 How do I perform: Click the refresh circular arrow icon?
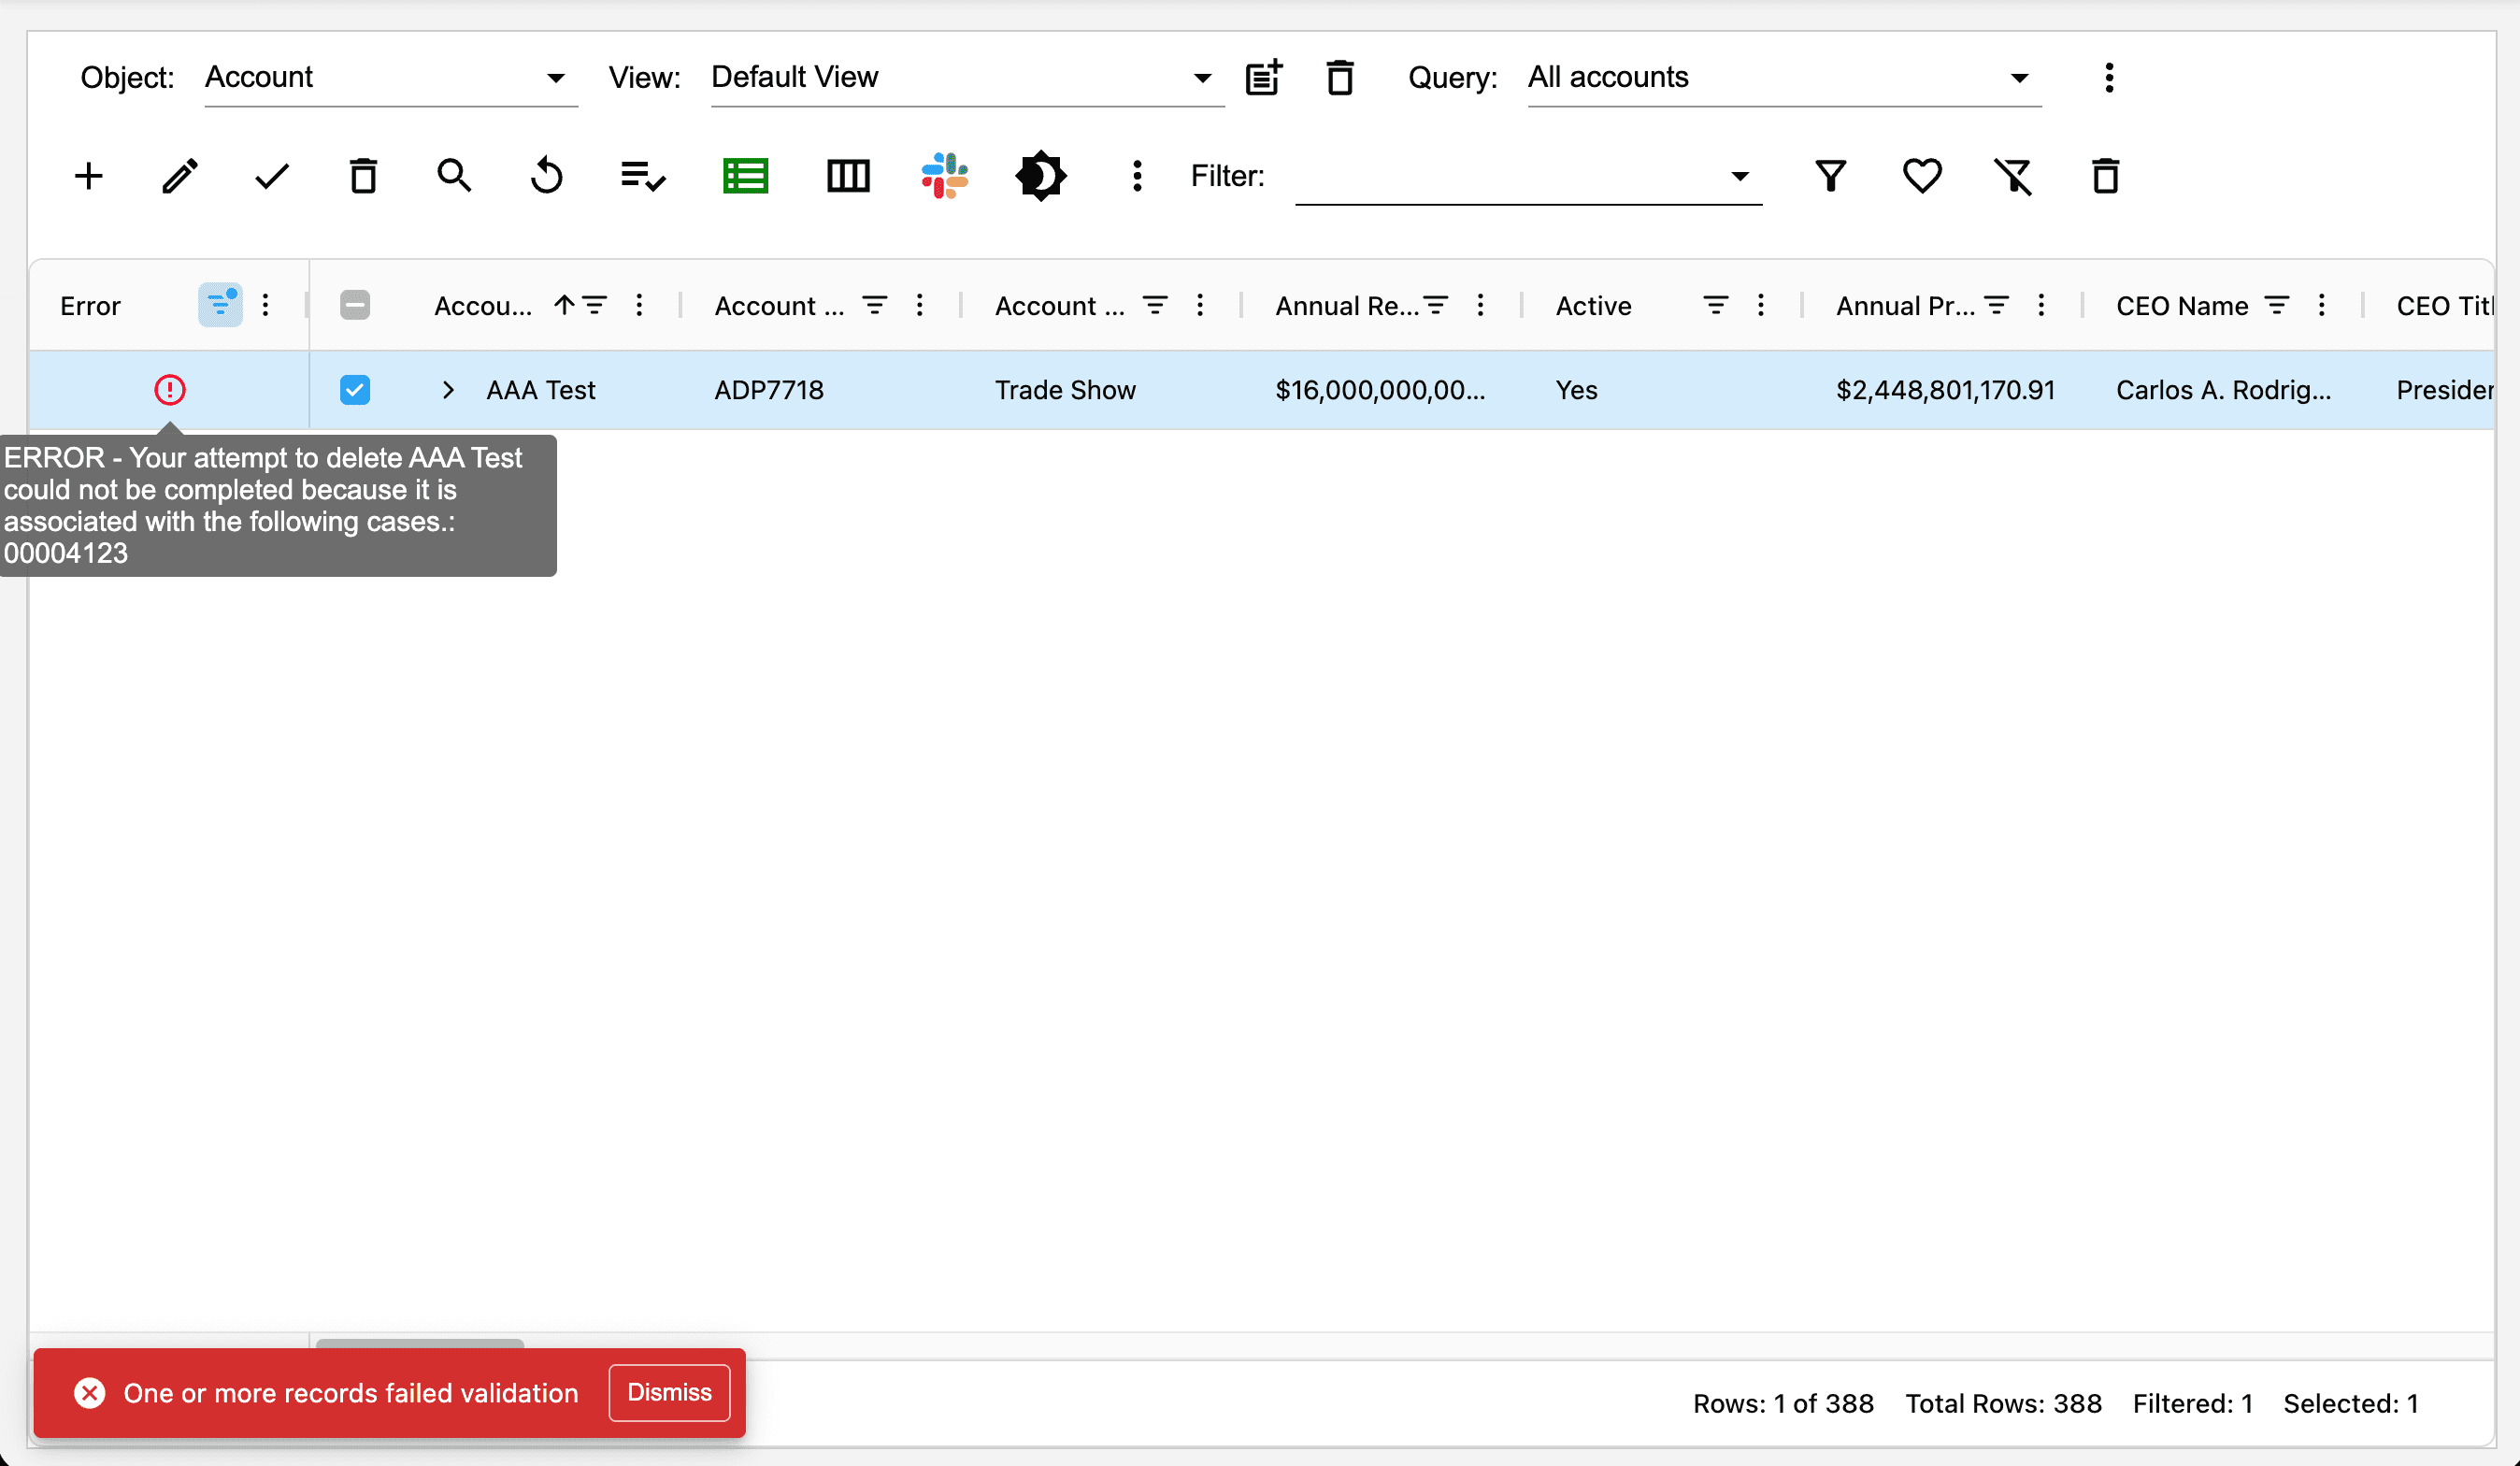tap(546, 176)
